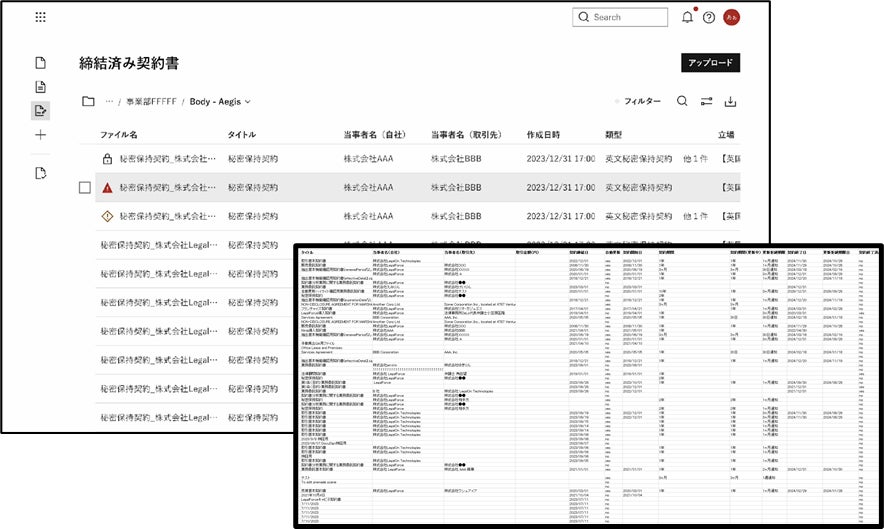884x529 pixels.
Task: Sort by 当事者名（自社） column header
Action: point(374,135)
